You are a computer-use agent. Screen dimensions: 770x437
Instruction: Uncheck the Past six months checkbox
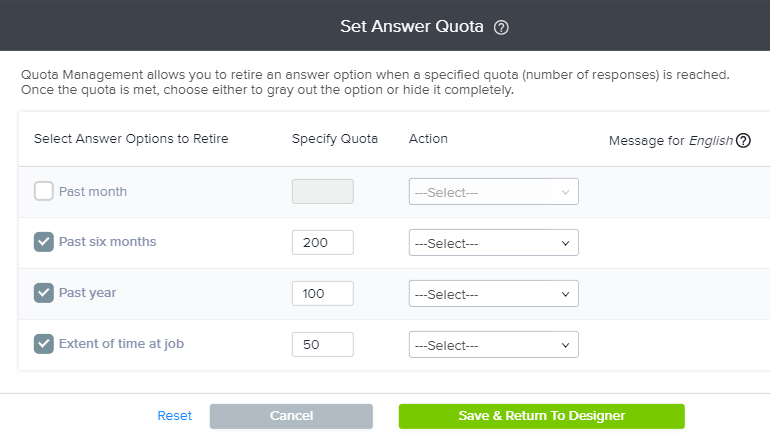click(44, 242)
